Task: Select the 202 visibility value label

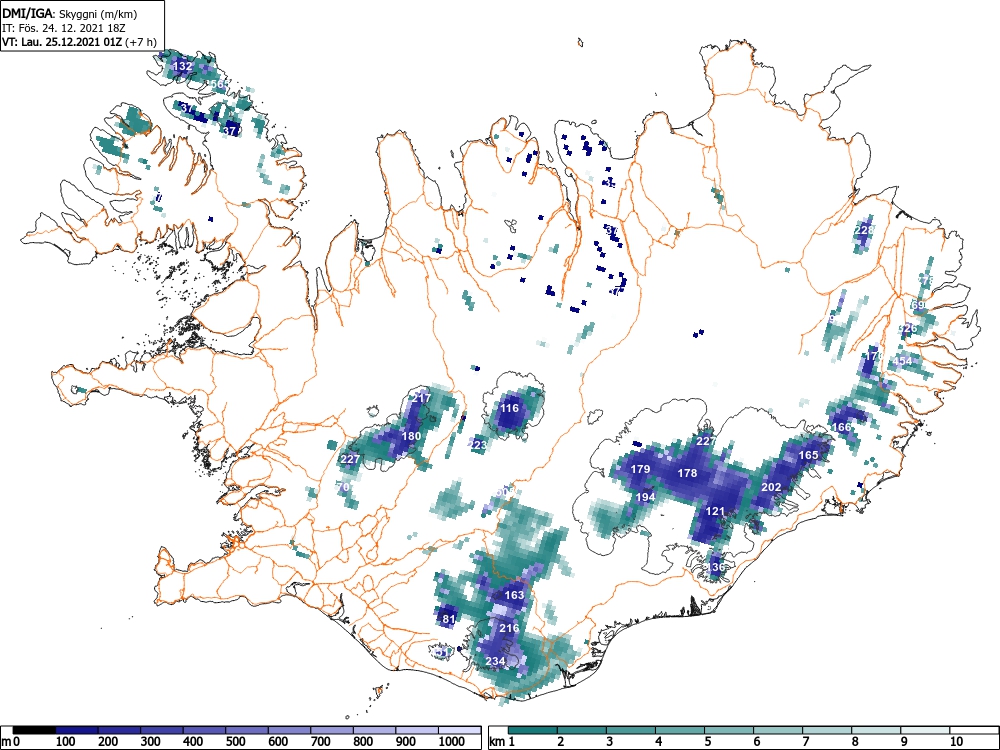Action: tap(771, 487)
